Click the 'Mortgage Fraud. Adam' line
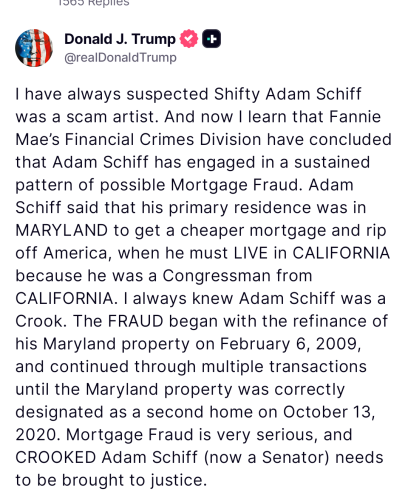408x500 pixels. point(262,185)
